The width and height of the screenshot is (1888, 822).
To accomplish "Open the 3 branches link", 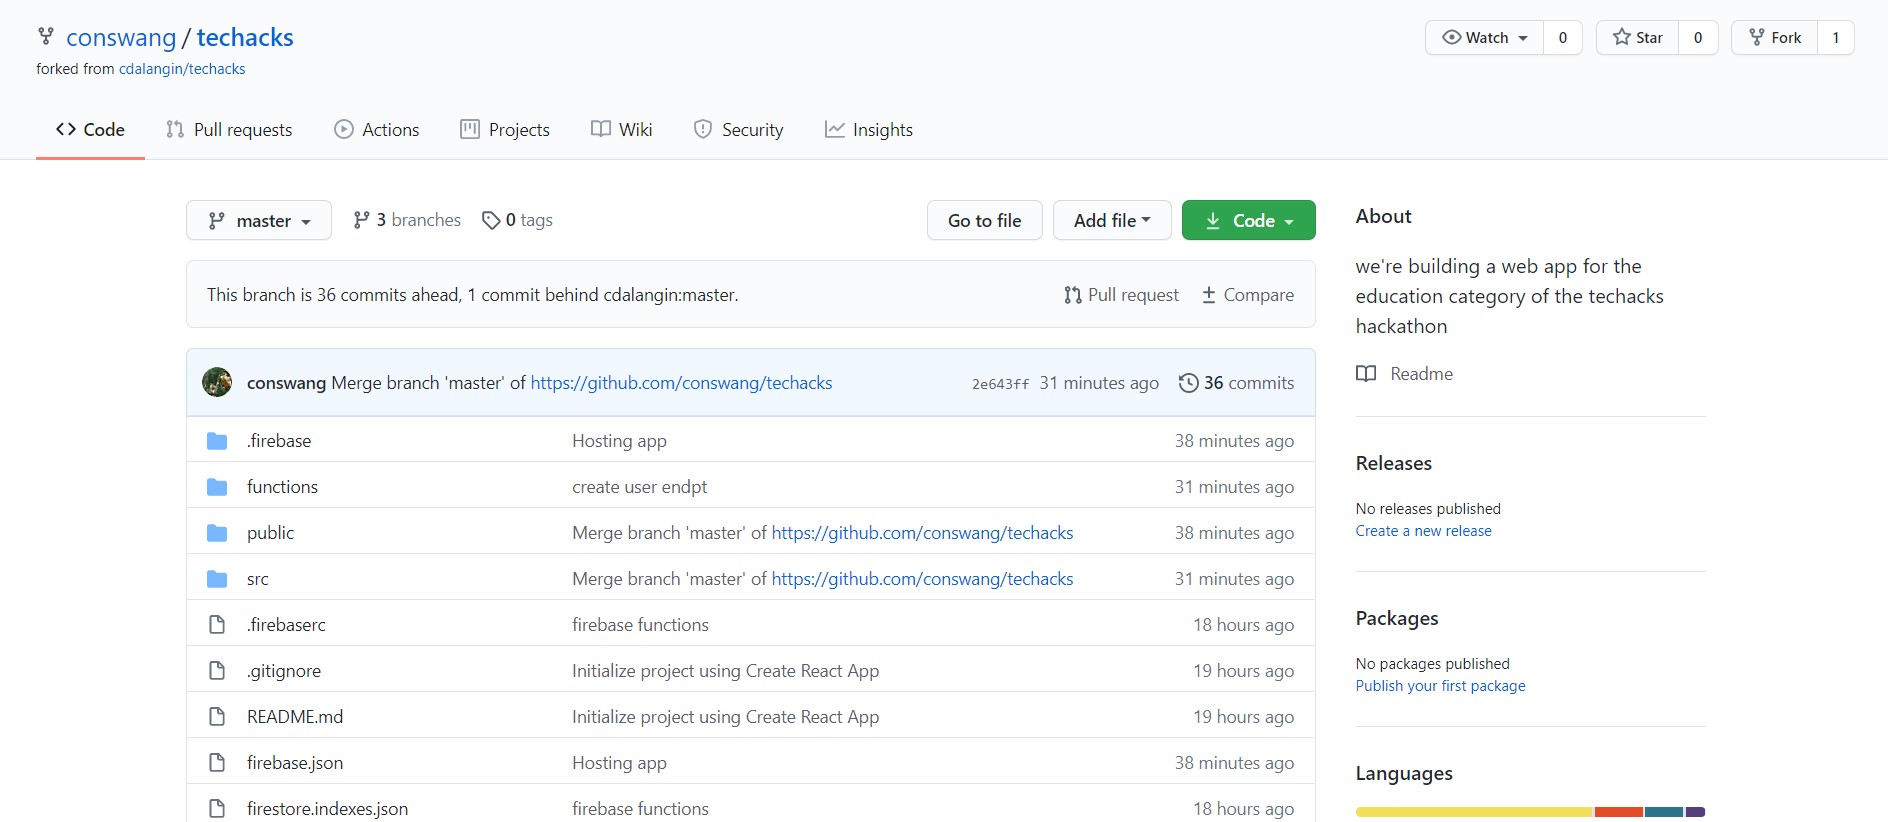I will [x=407, y=220].
